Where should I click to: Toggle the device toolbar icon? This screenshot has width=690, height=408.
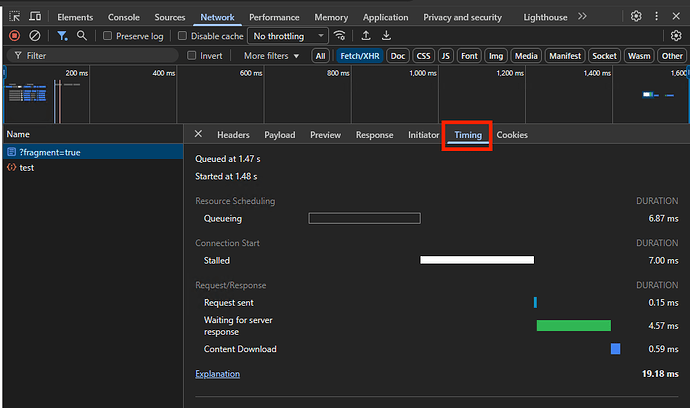pyautogui.click(x=36, y=17)
